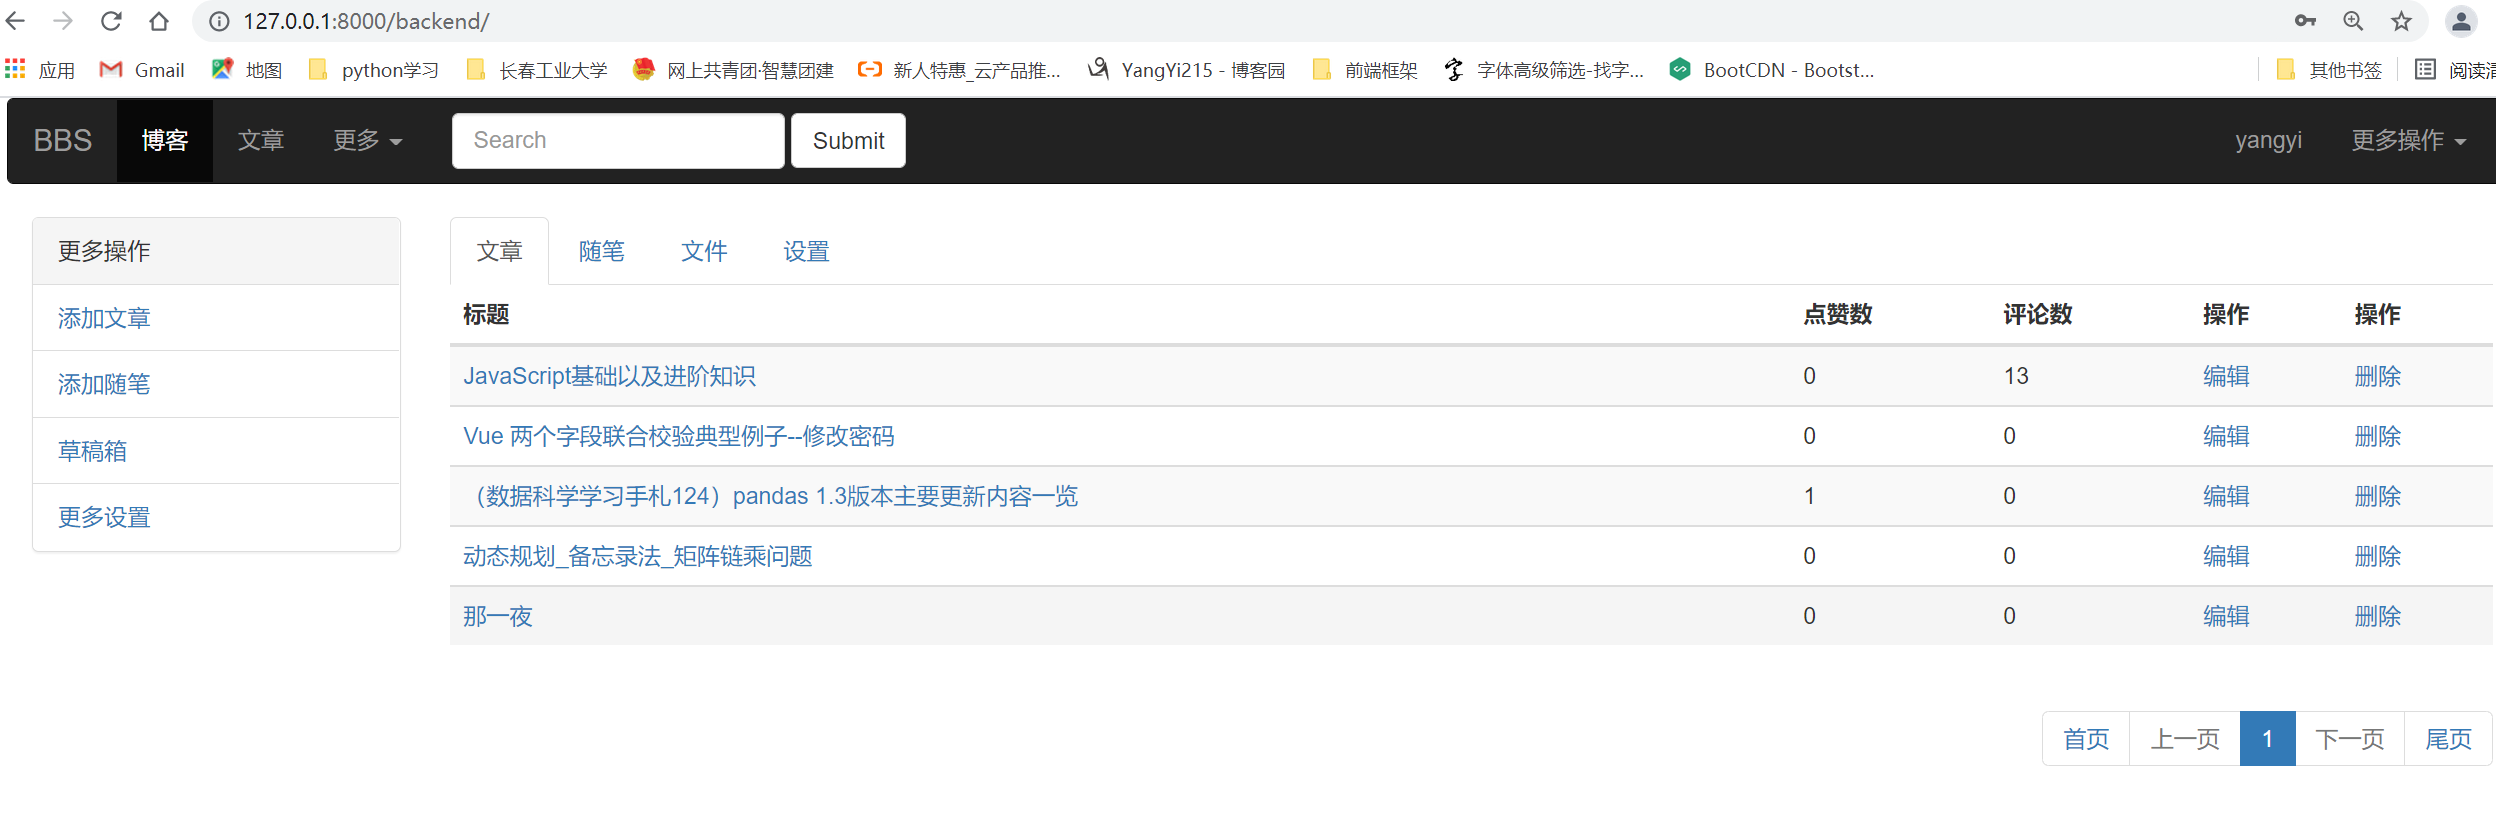The width and height of the screenshot is (2496, 820).
Task: Click 添加文章 in the sidebar
Action: pos(104,318)
